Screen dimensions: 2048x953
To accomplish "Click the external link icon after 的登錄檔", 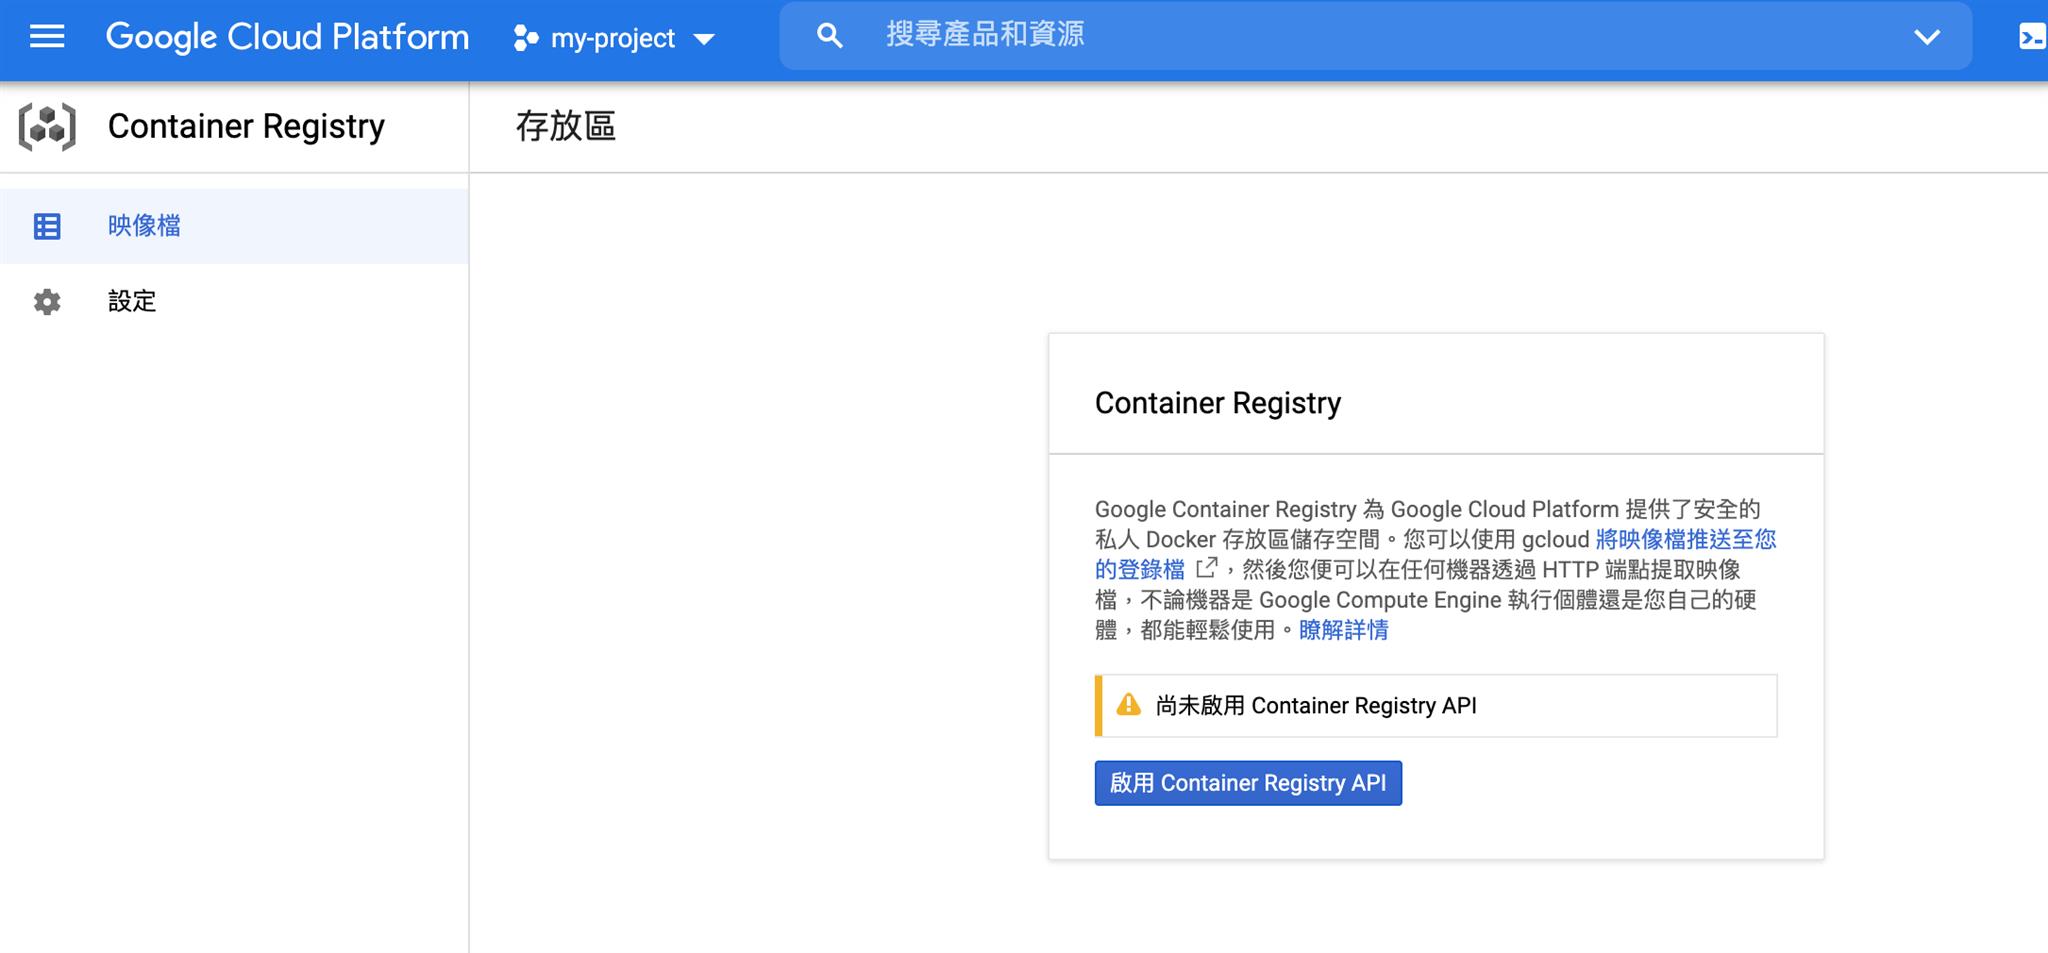I will click(x=1207, y=568).
